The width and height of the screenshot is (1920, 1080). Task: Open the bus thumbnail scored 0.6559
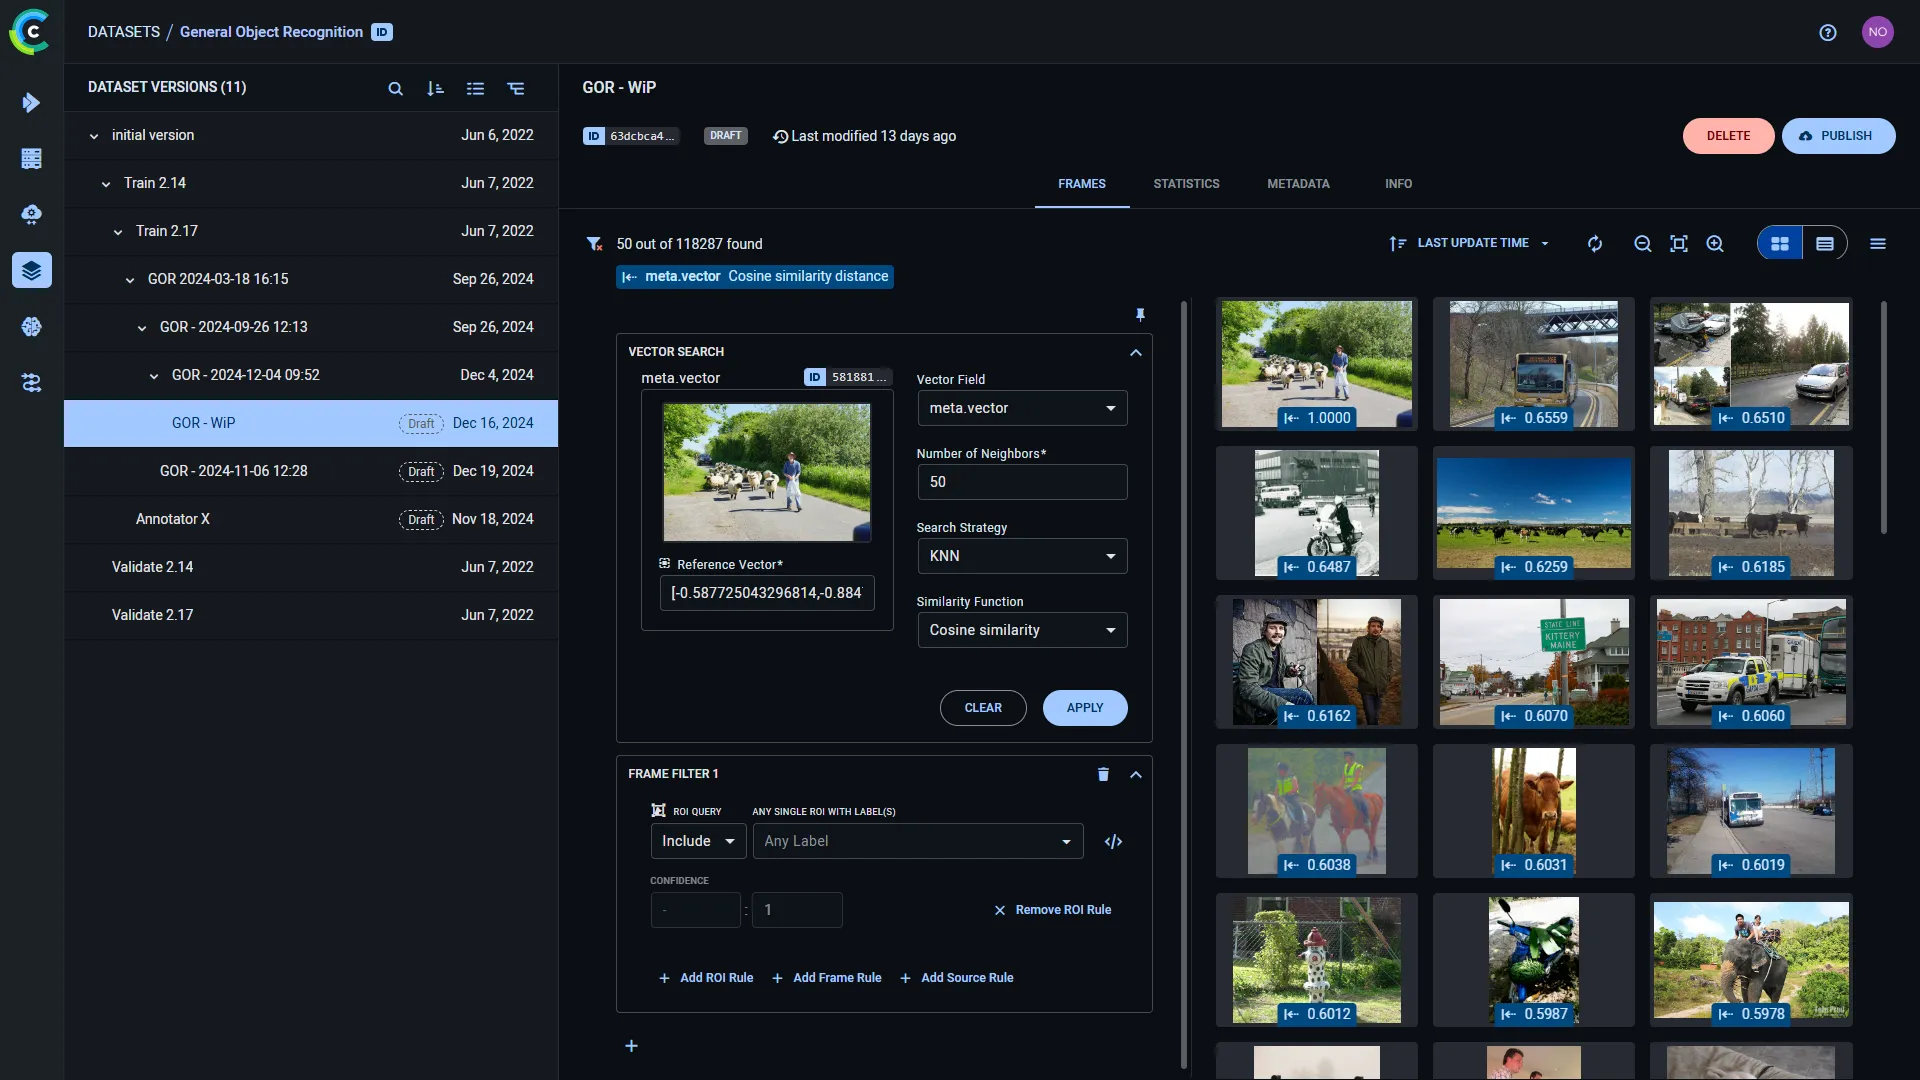coord(1533,364)
